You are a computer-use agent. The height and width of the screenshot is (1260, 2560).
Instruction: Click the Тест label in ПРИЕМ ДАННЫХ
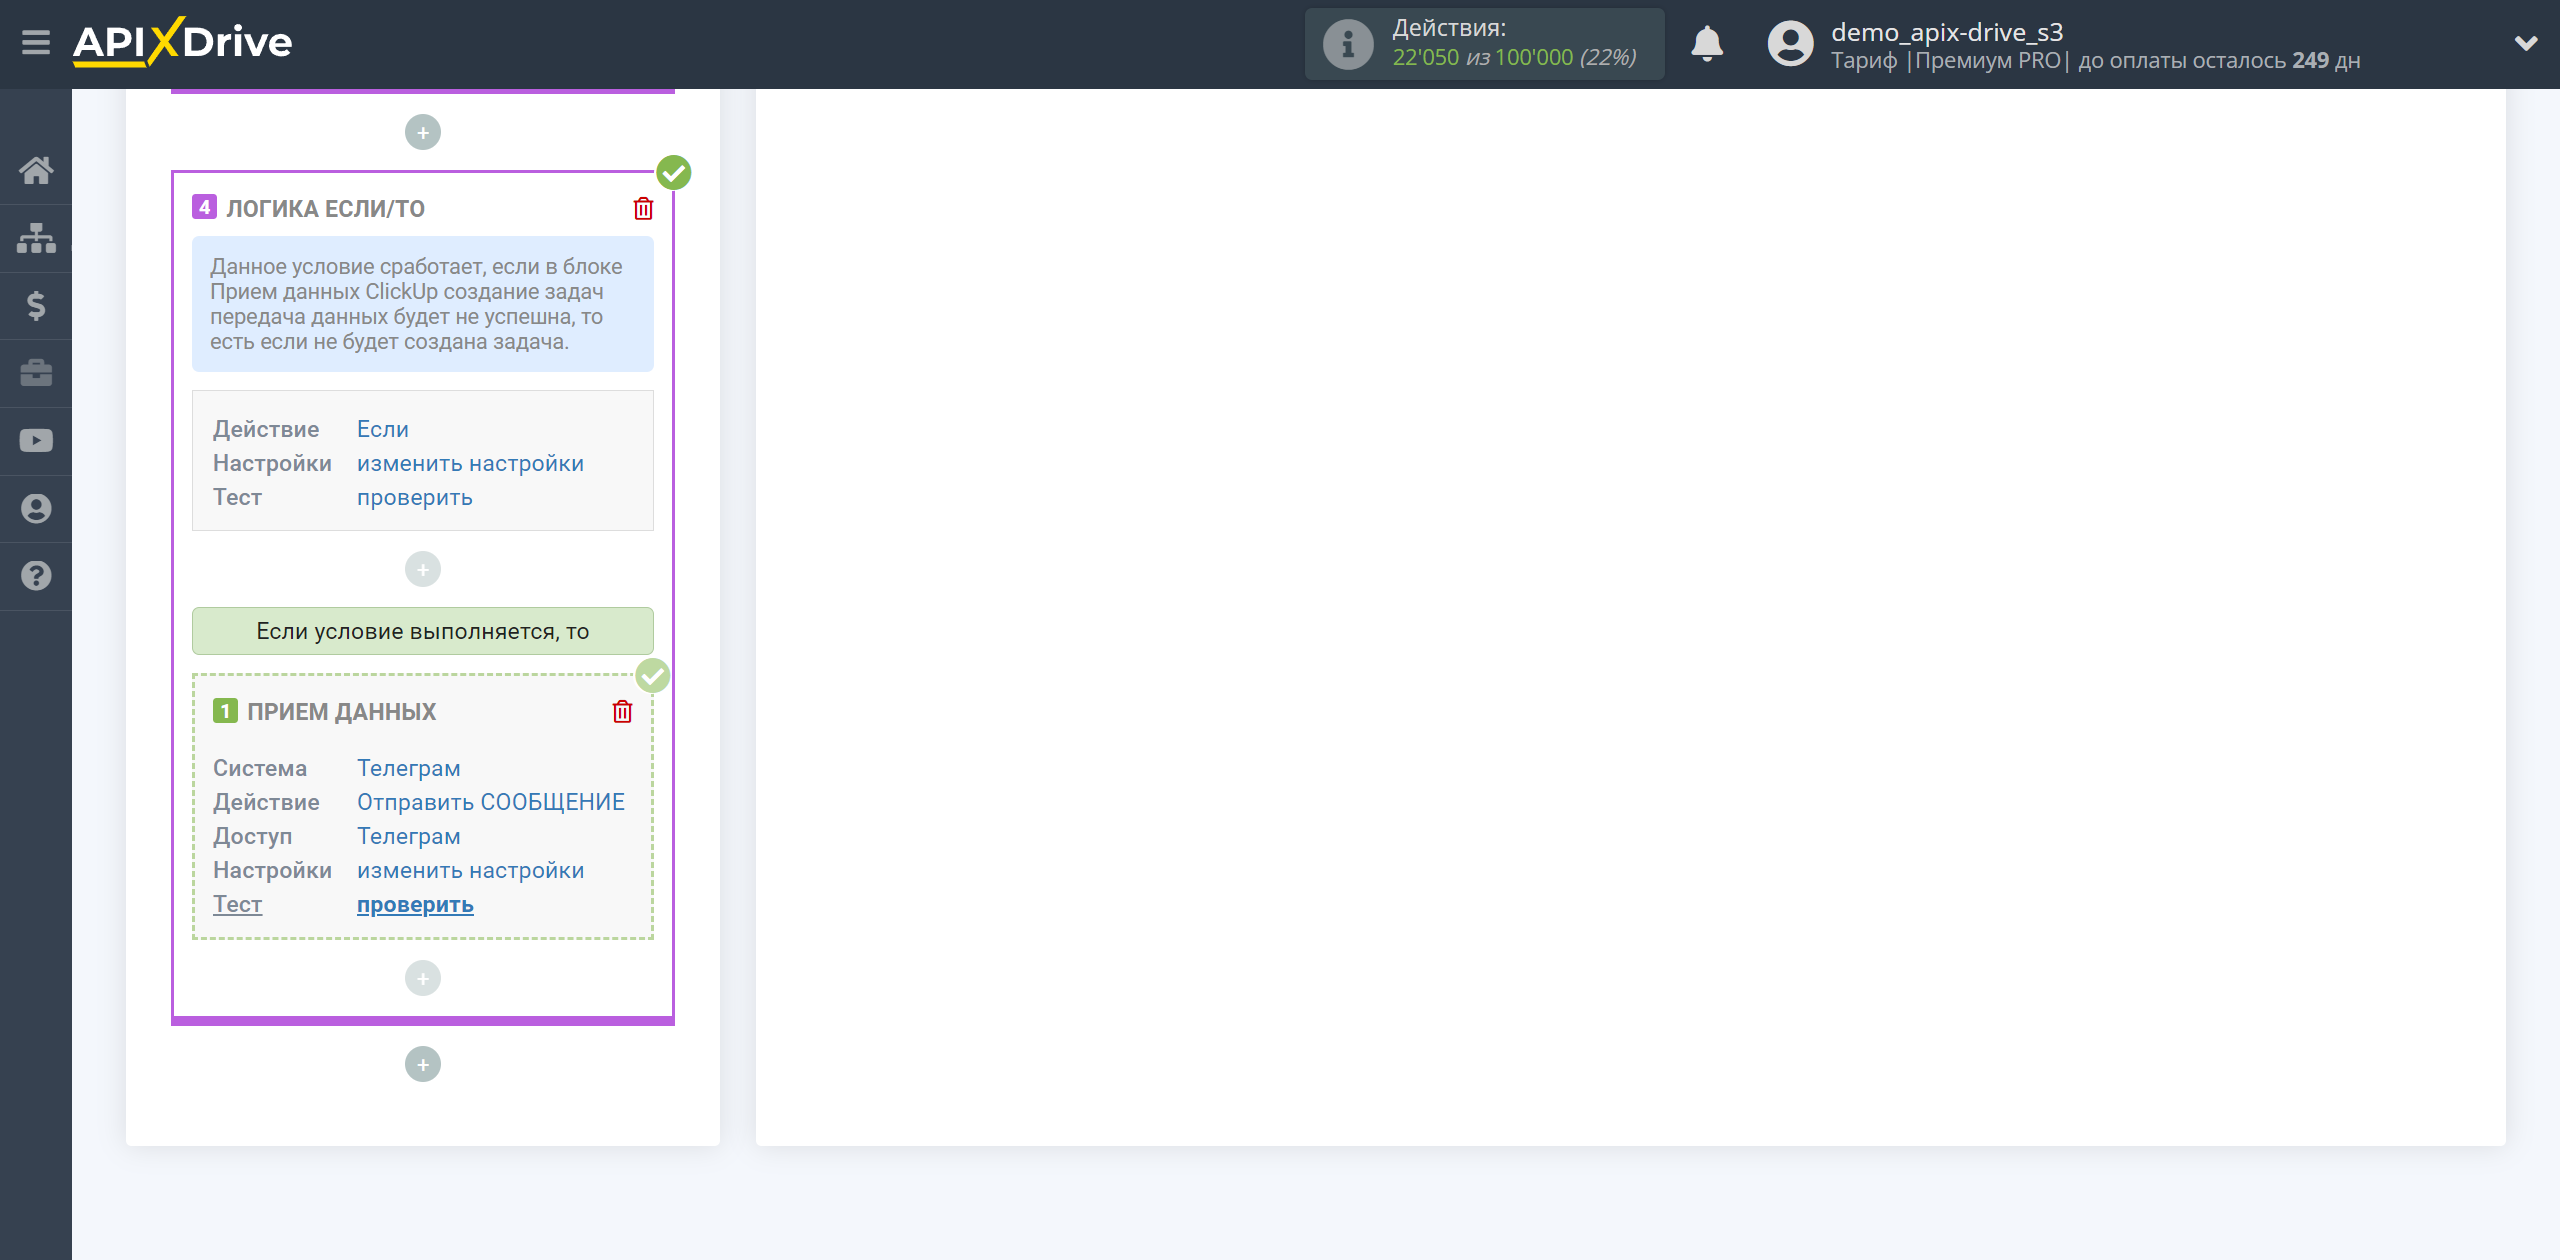pos(237,904)
